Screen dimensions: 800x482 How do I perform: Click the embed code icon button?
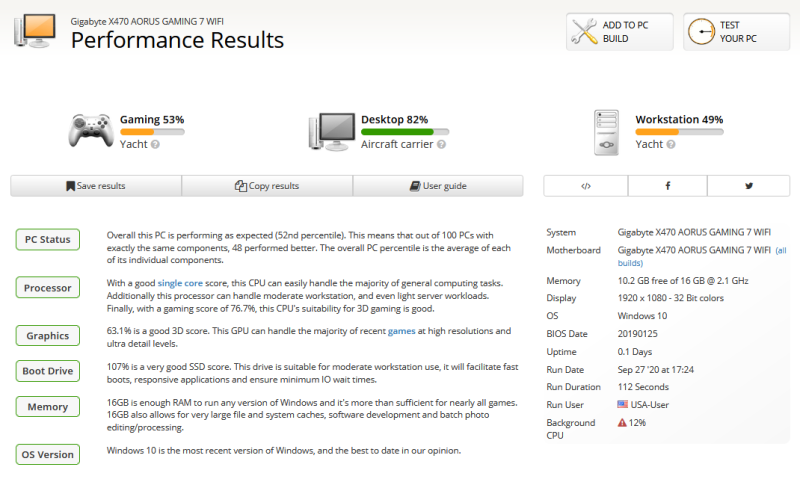(586, 186)
